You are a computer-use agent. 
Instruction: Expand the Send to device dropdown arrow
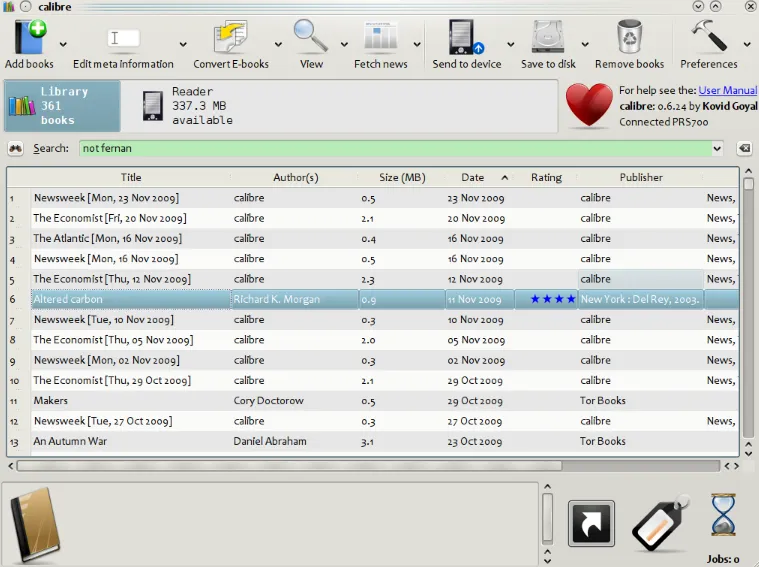511,45
